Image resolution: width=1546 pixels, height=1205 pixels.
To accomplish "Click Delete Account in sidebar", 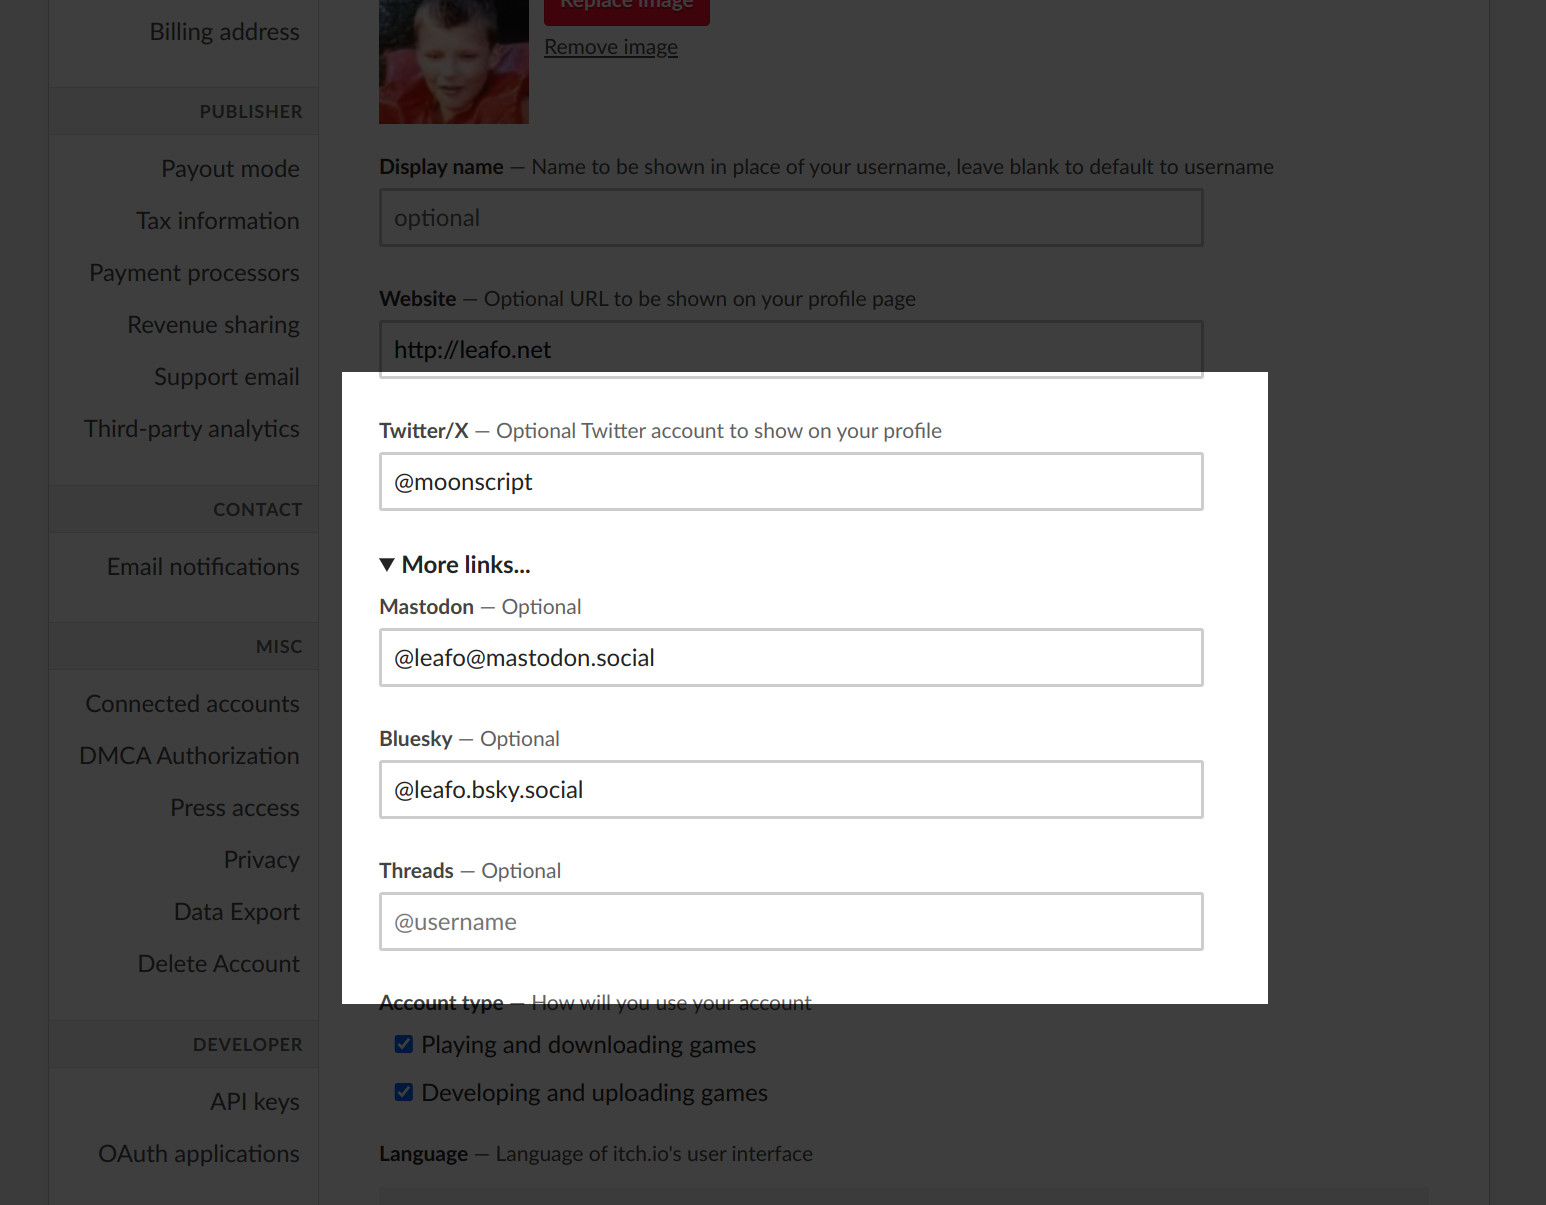I will [x=218, y=964].
